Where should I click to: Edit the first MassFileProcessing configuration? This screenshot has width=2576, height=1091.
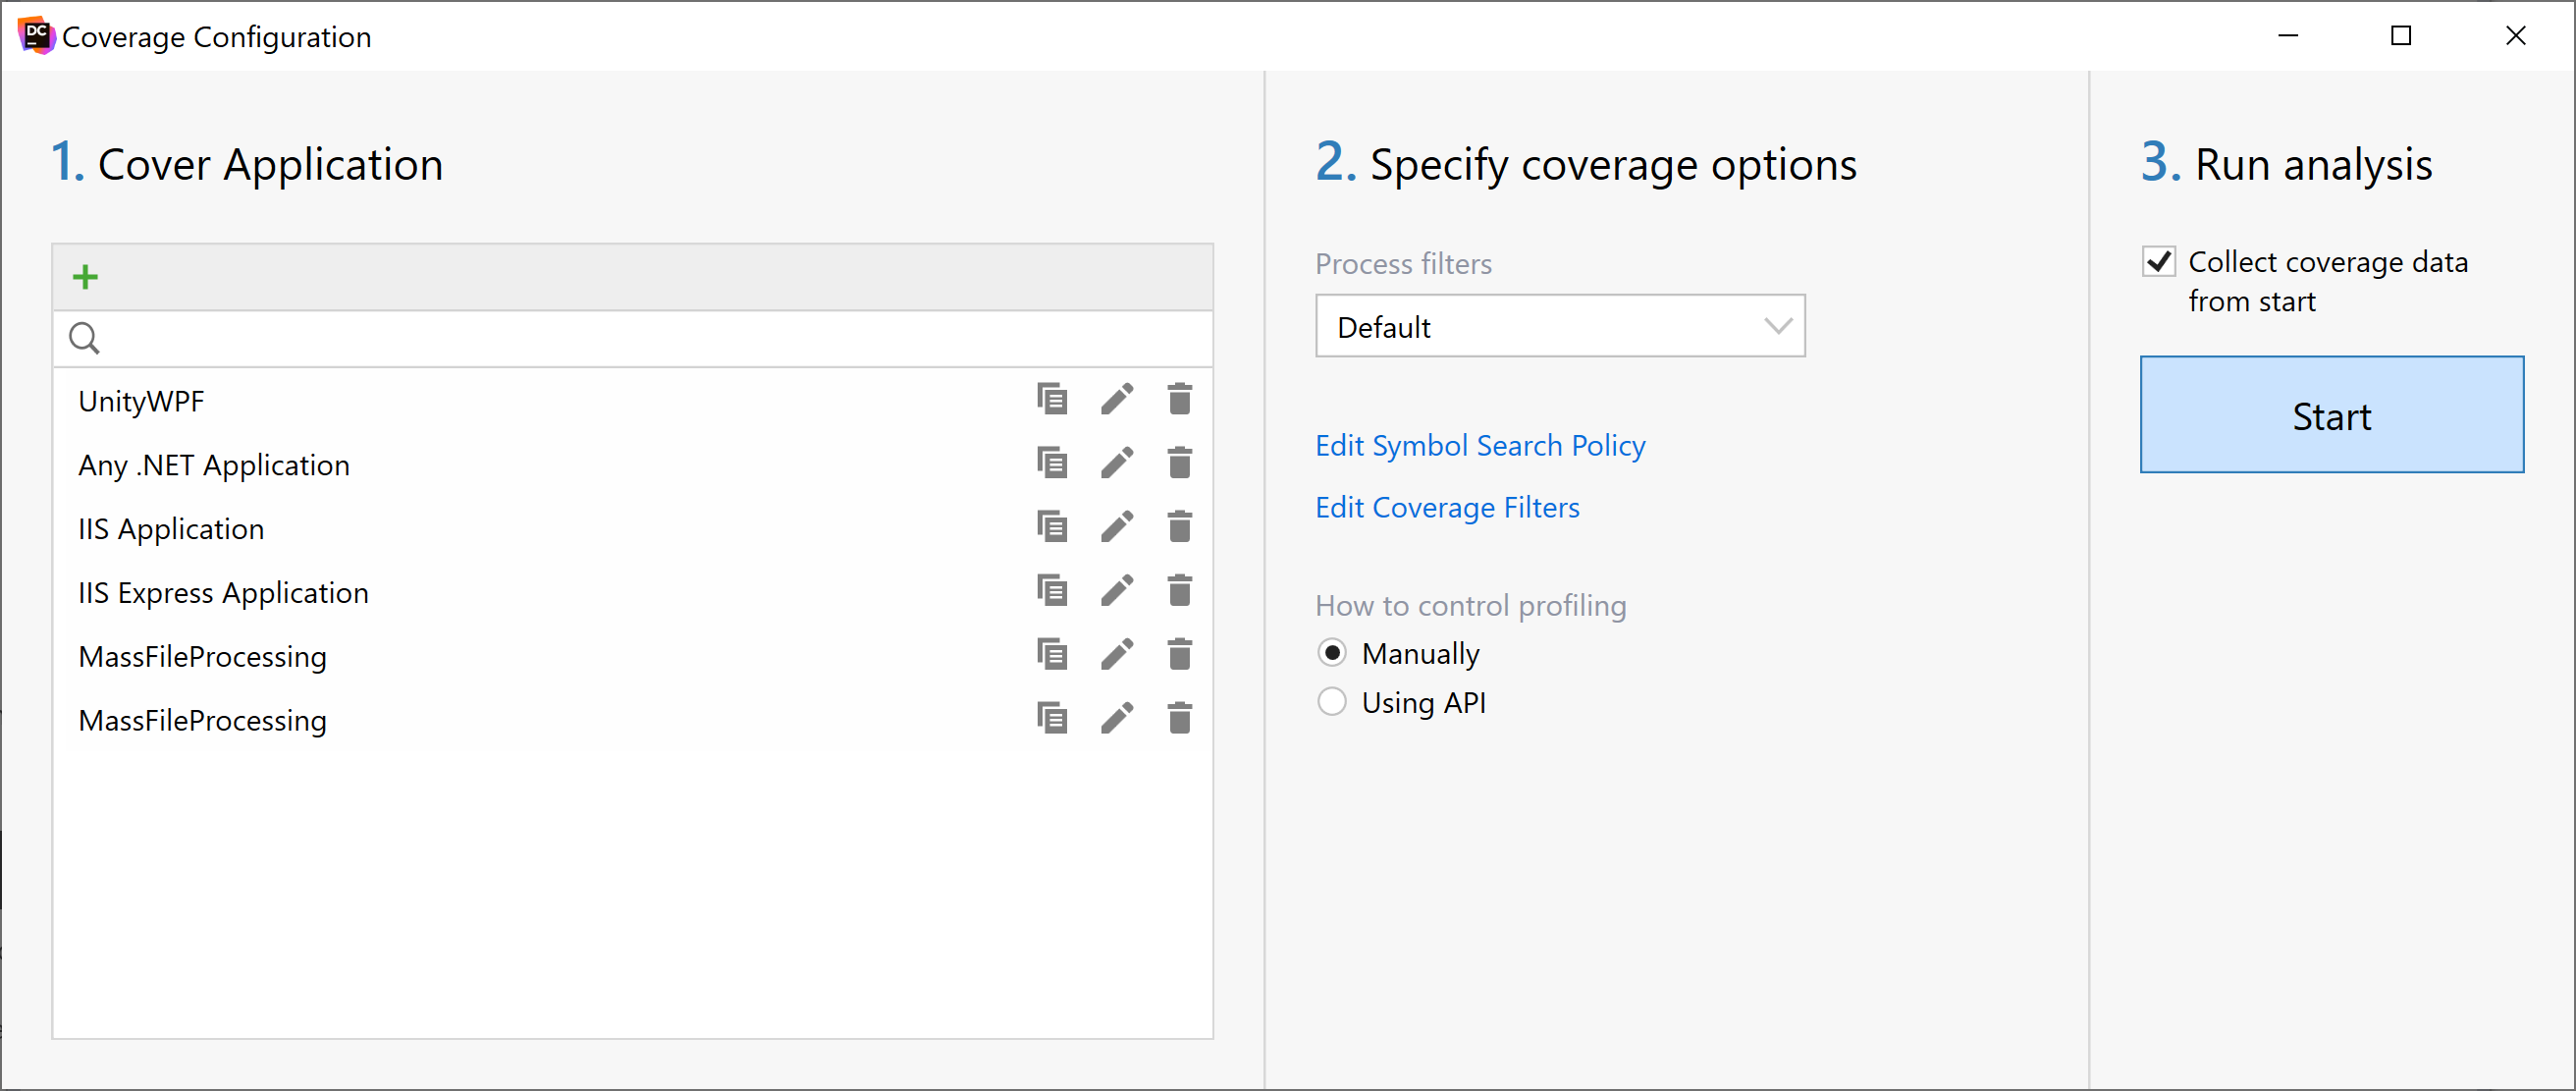coord(1116,654)
